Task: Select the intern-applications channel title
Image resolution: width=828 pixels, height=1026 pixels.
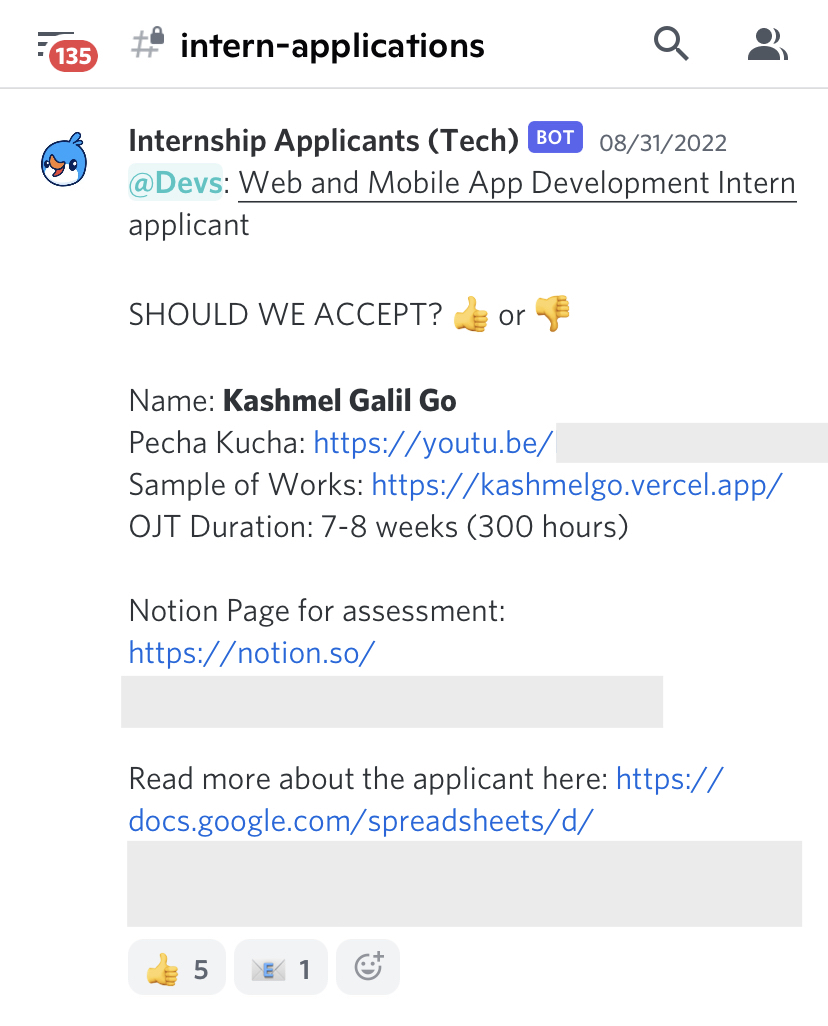Action: [x=332, y=44]
